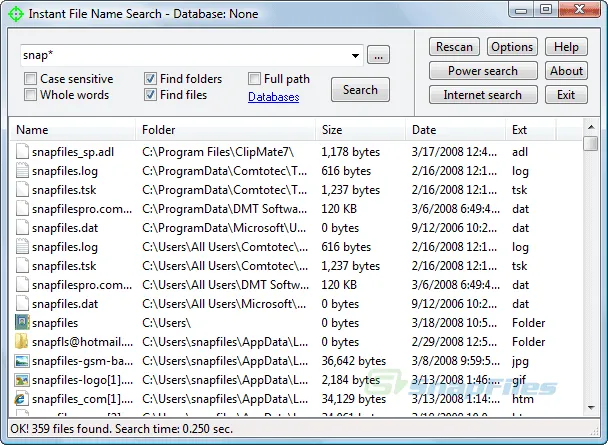Screen dimensions: 608x445
Task: Click the C:\Program Files\ClipMate7\ folder cell
Action: (218, 152)
